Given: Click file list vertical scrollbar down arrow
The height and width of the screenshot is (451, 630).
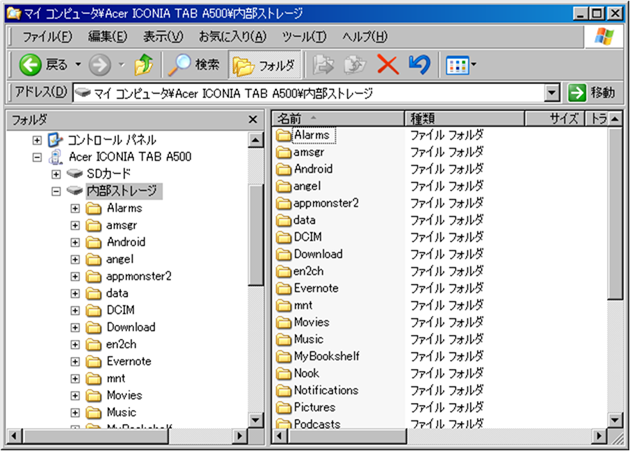Looking at the screenshot, I should click(x=615, y=420).
